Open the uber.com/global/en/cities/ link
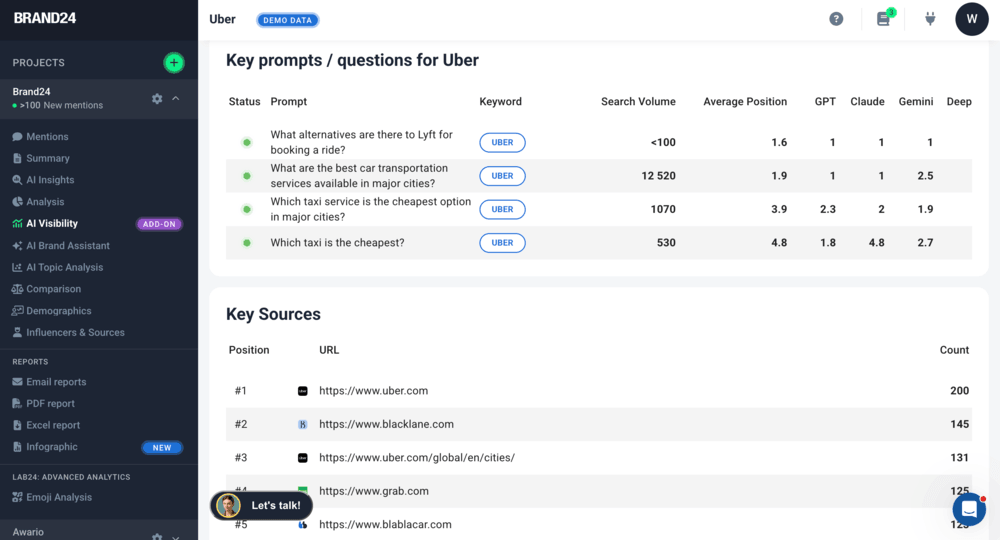Image resolution: width=1000 pixels, height=540 pixels. [417, 458]
